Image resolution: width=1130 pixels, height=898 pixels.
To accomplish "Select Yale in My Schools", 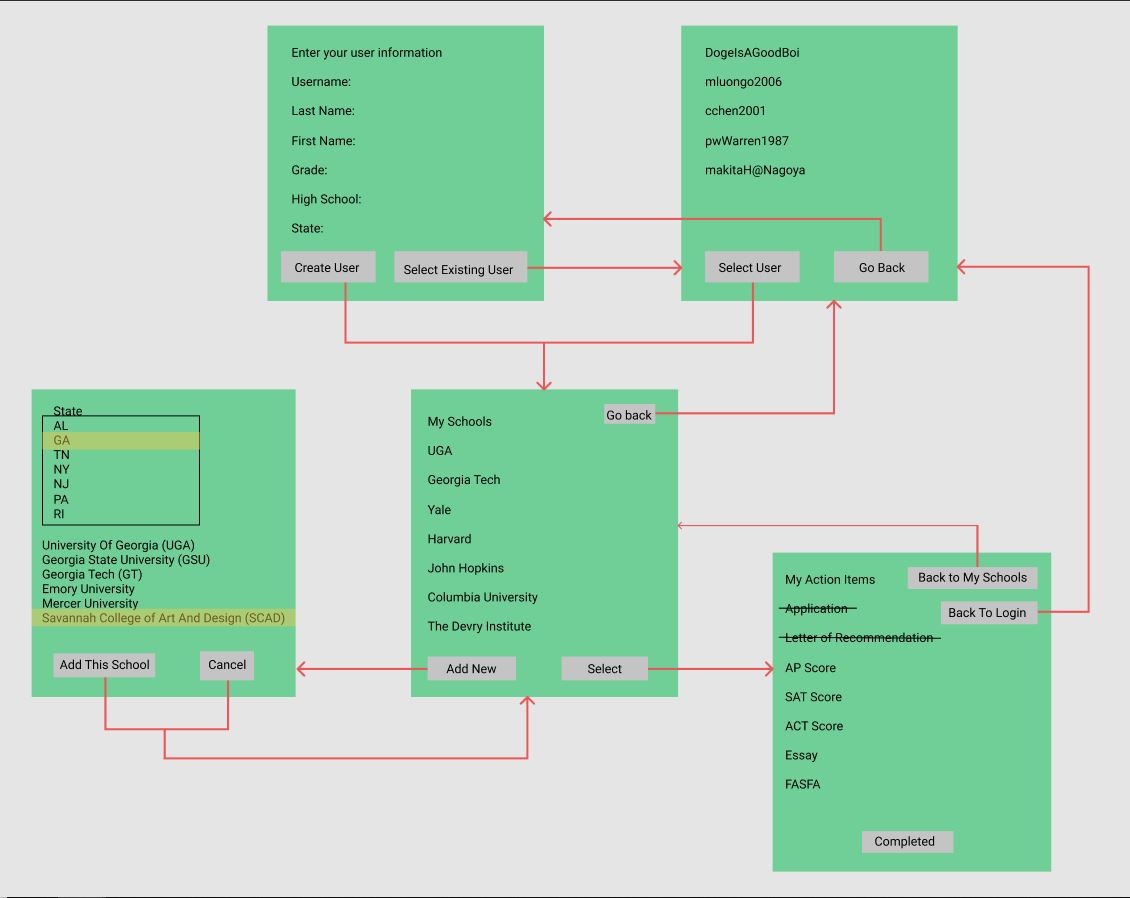I will [439, 510].
